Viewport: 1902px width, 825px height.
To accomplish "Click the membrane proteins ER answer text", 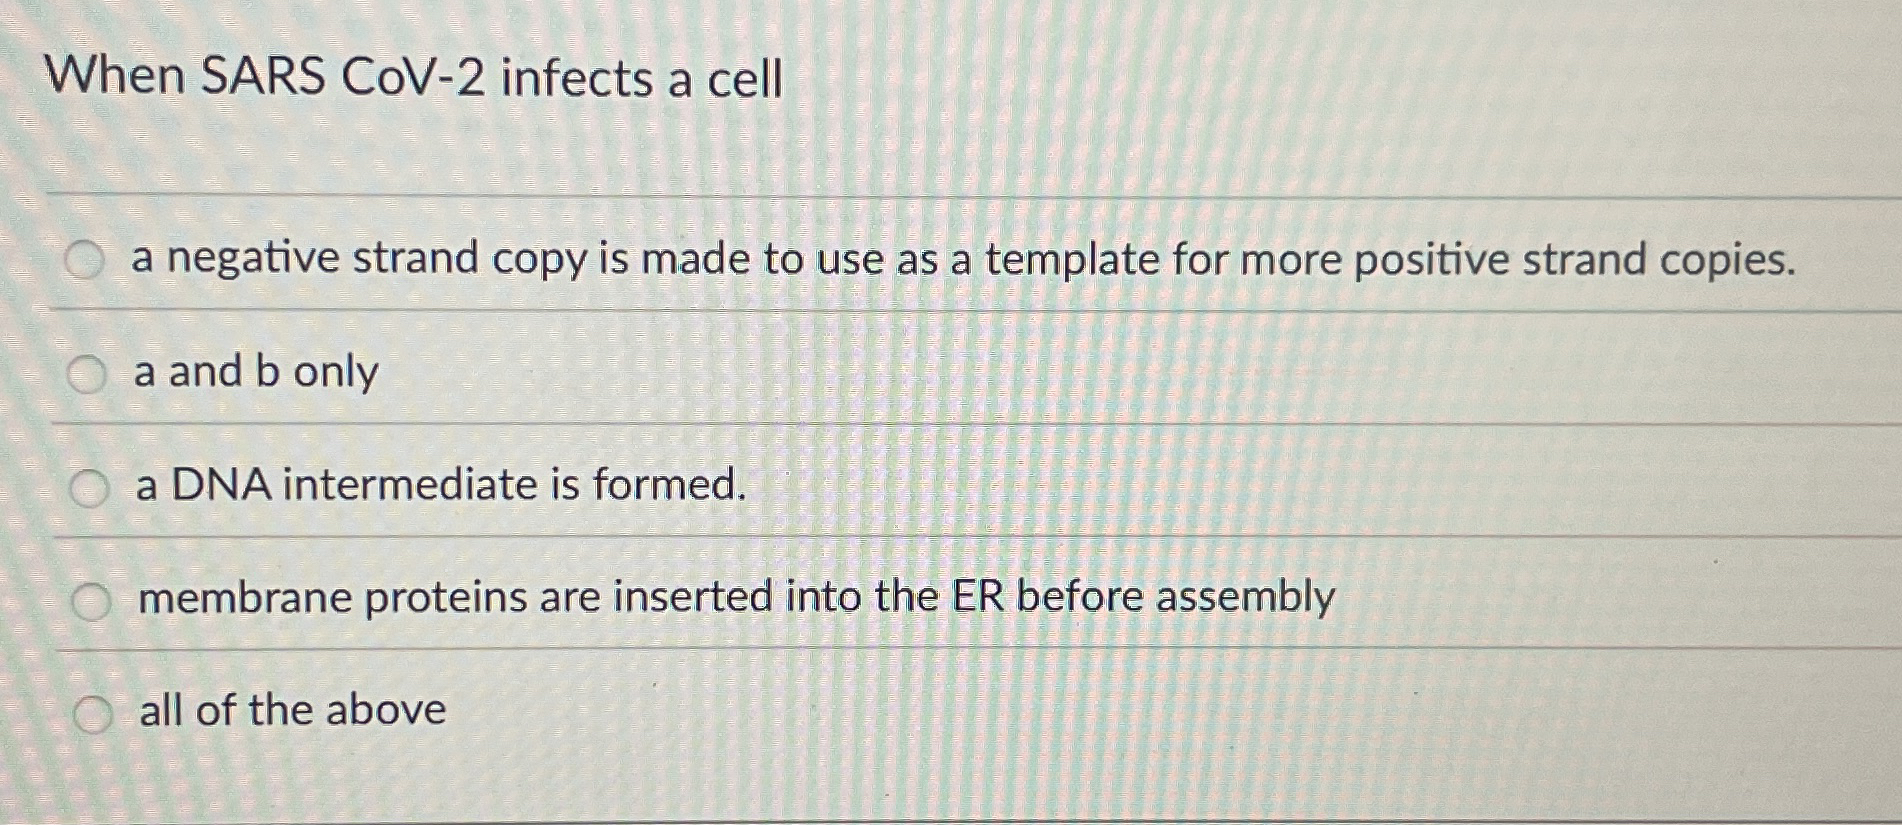I will pos(735,598).
